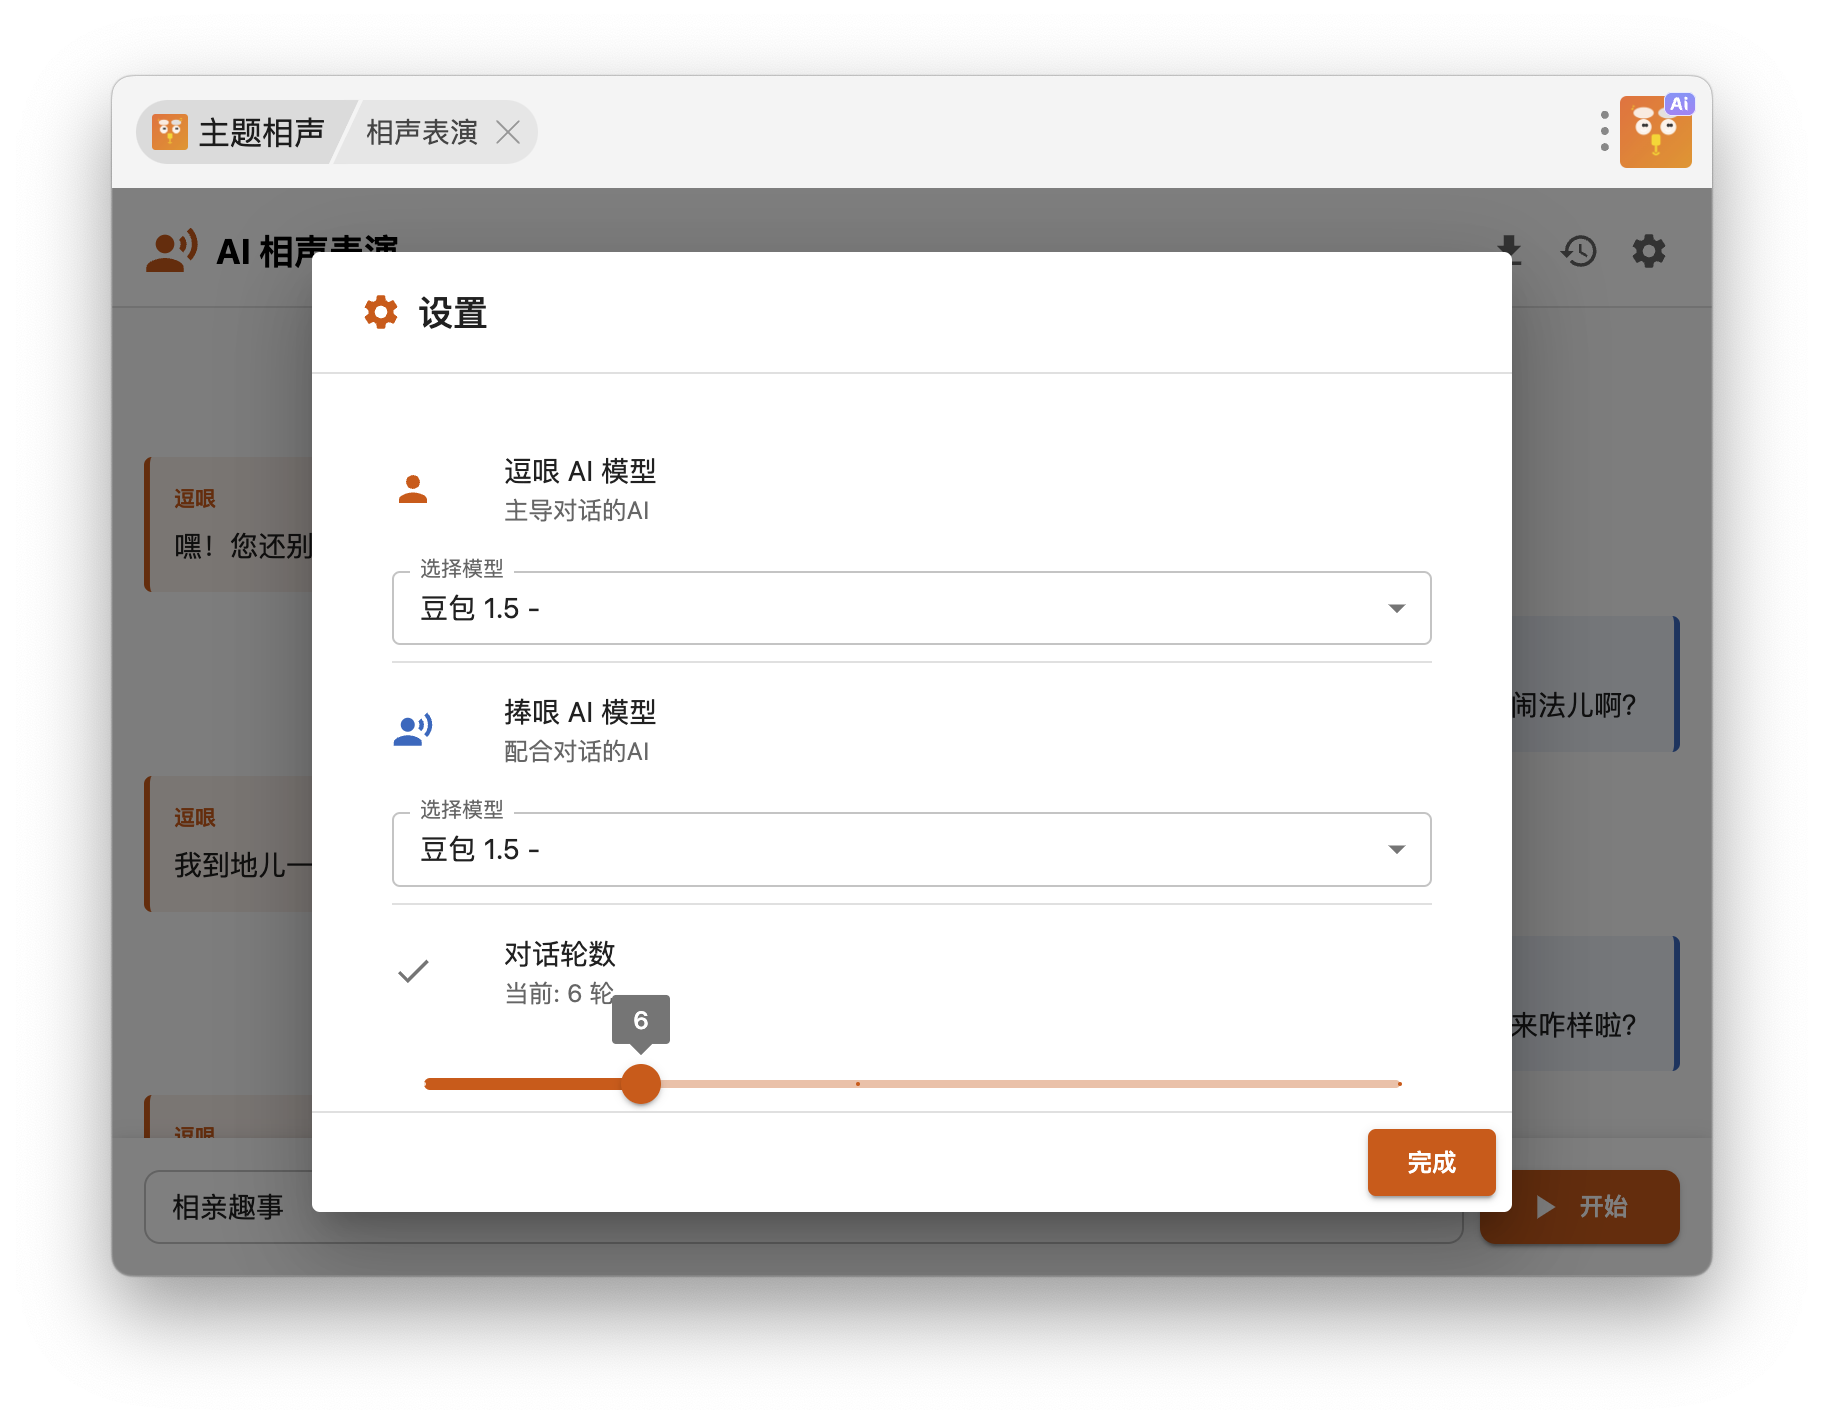Click the settings gear in the header
The height and width of the screenshot is (1424, 1824).
(1648, 250)
